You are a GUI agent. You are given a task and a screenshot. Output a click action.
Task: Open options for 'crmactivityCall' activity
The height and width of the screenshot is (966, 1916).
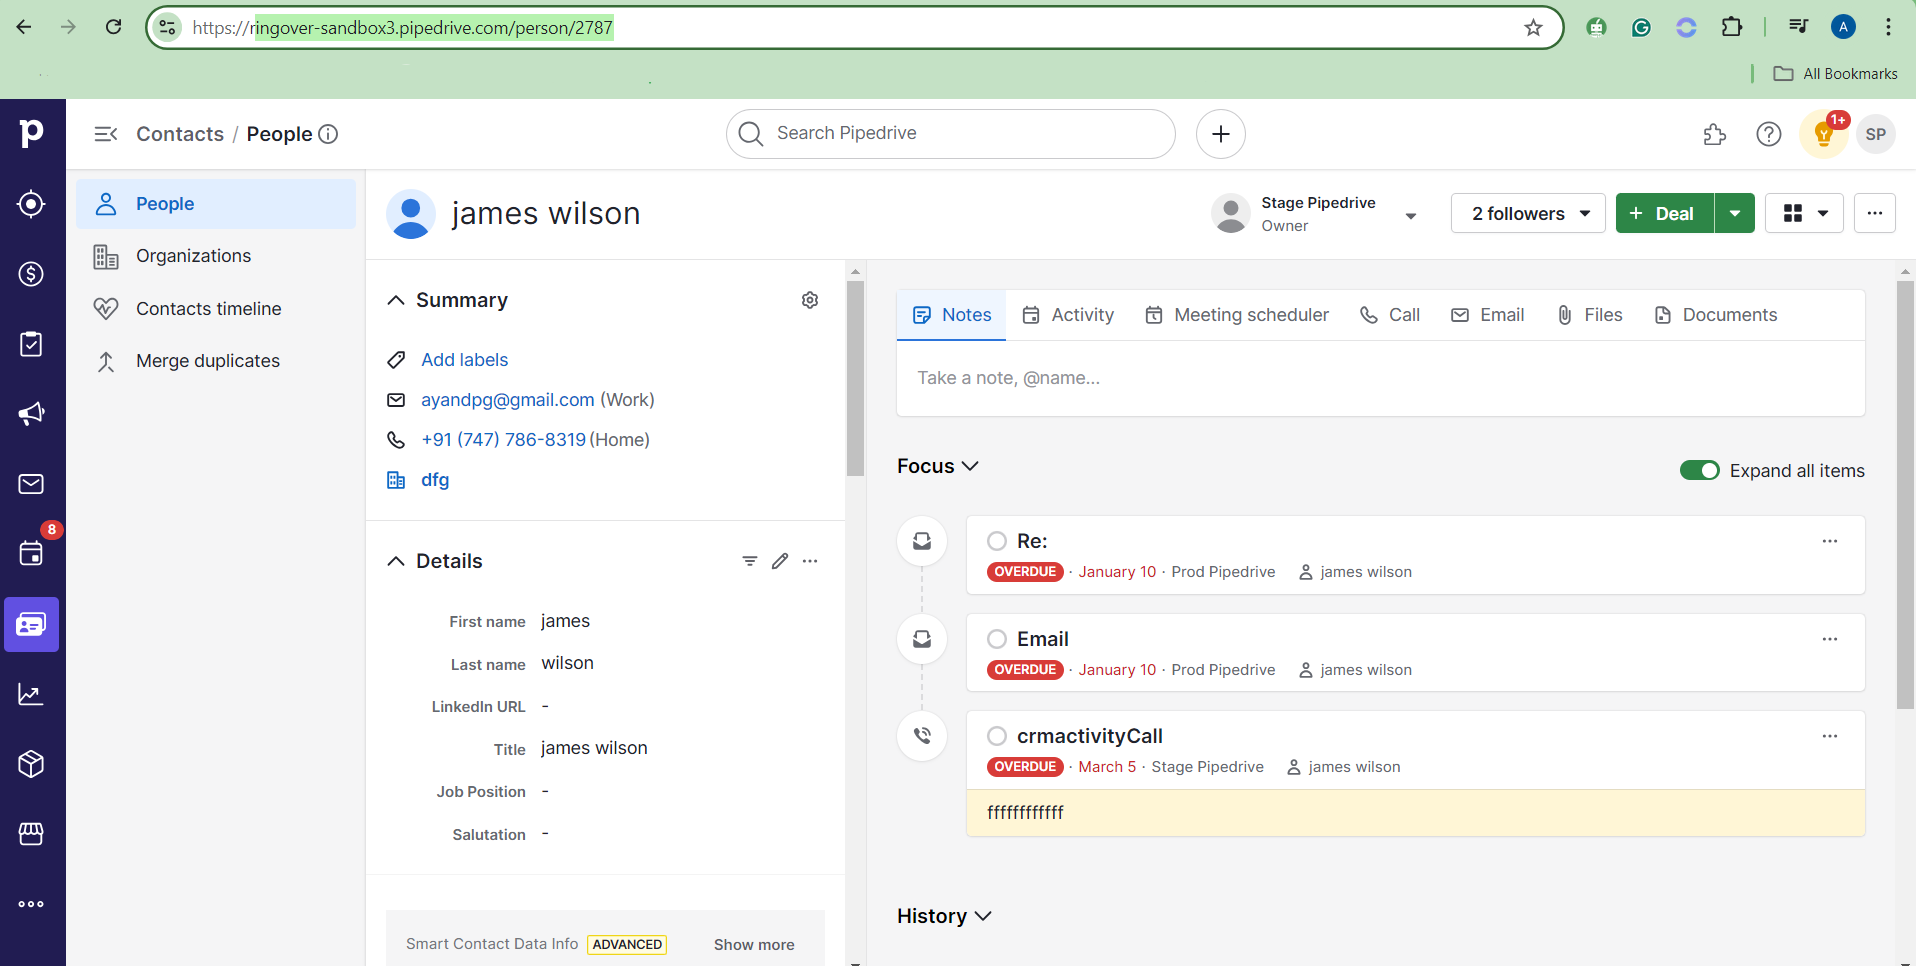pyautogui.click(x=1830, y=736)
